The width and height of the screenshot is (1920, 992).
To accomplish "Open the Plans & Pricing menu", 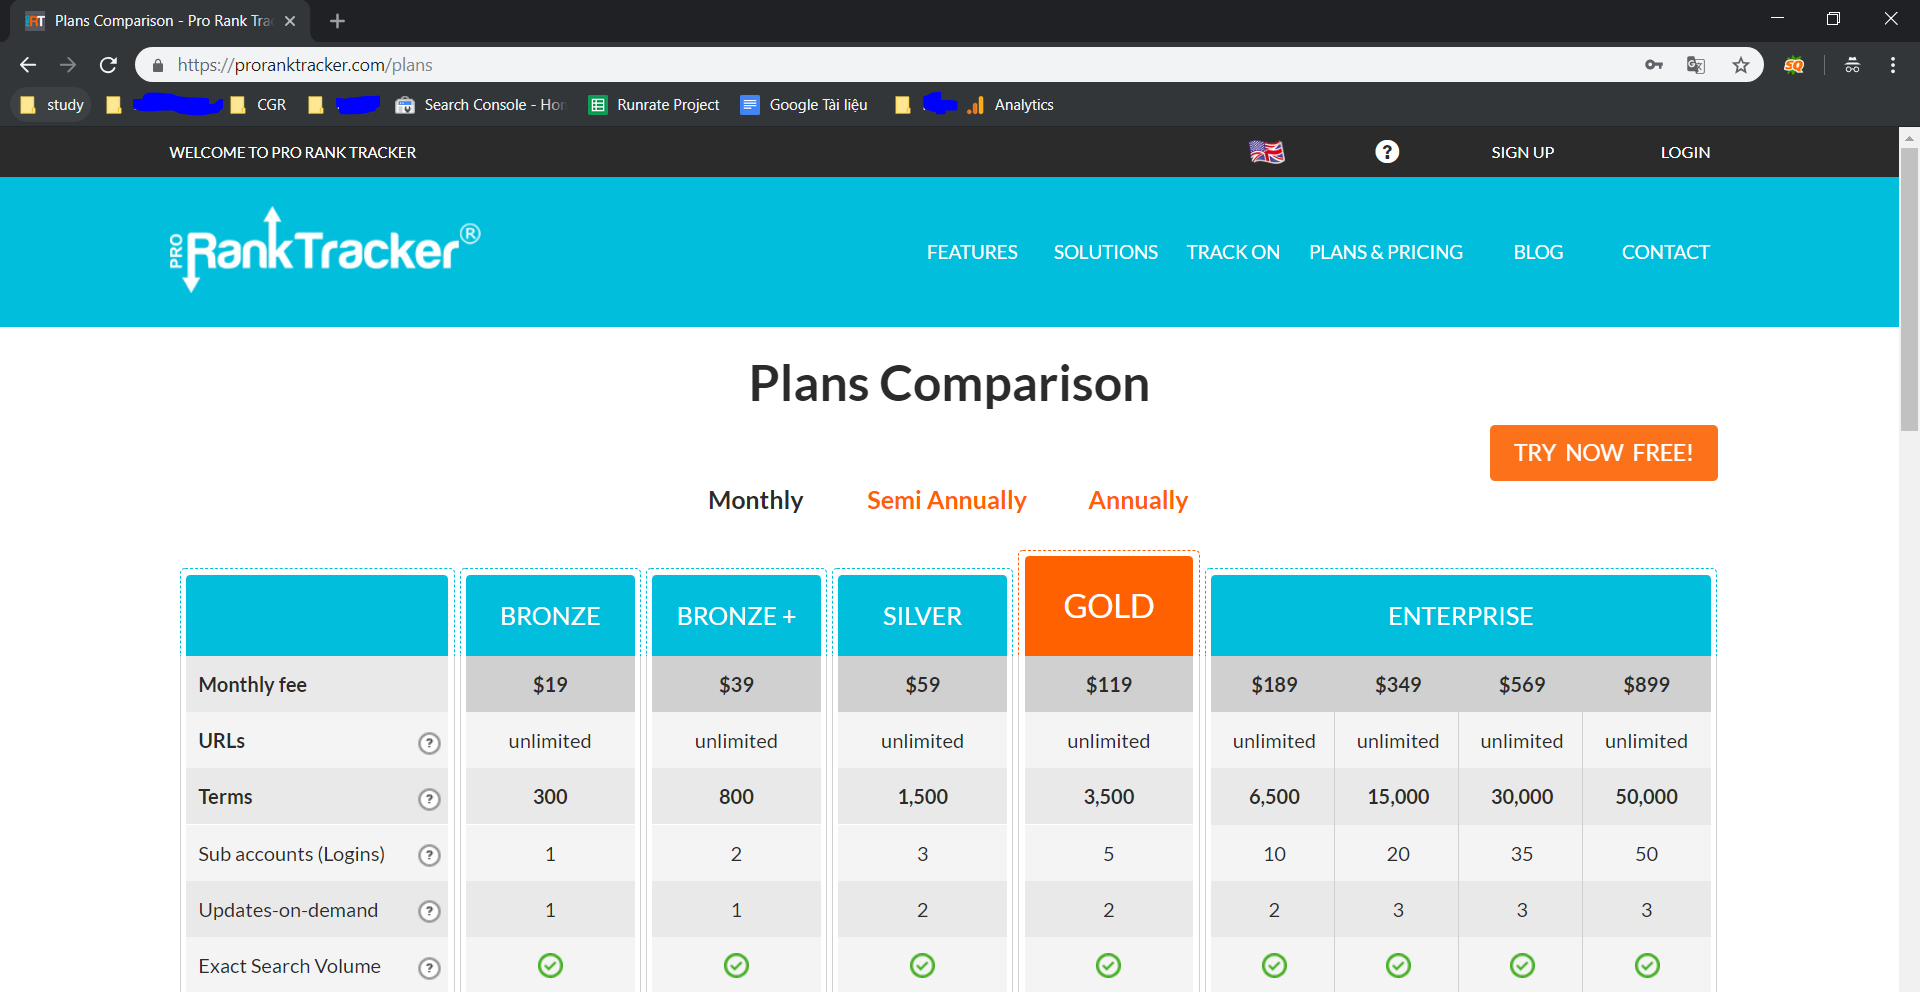I will (1385, 252).
